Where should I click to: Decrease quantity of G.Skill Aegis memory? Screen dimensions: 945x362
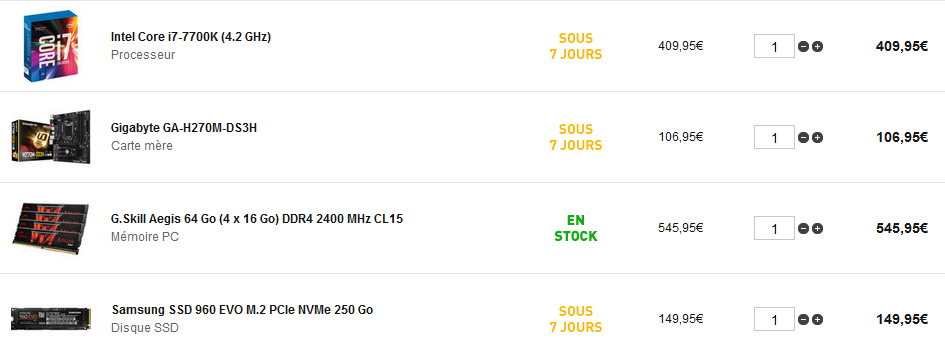(803, 228)
